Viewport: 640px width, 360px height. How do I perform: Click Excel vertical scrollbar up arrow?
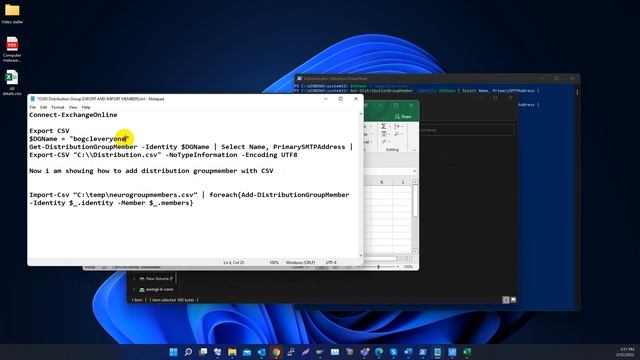[x=415, y=182]
